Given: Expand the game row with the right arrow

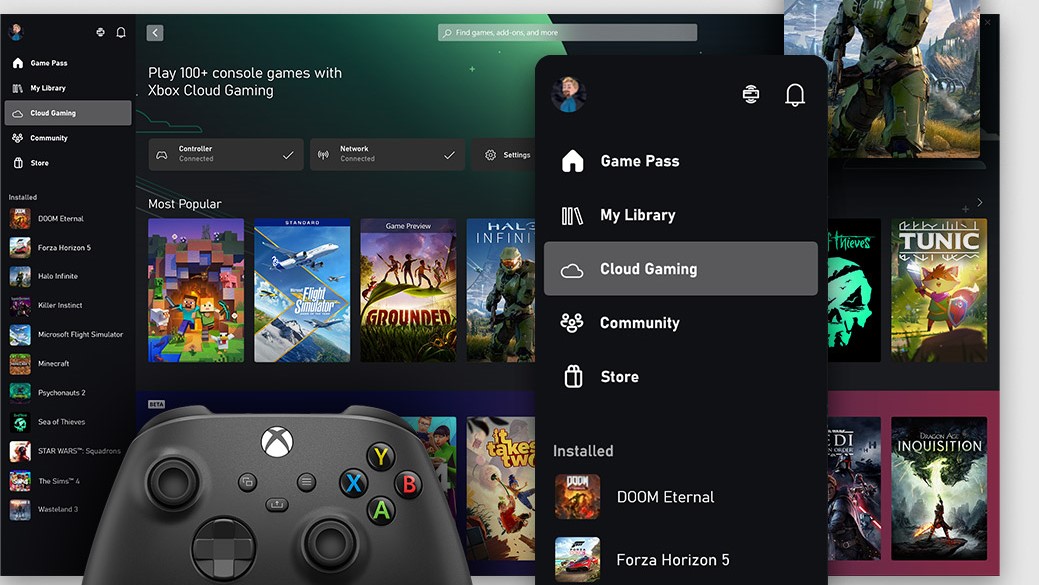Looking at the screenshot, I should [978, 202].
